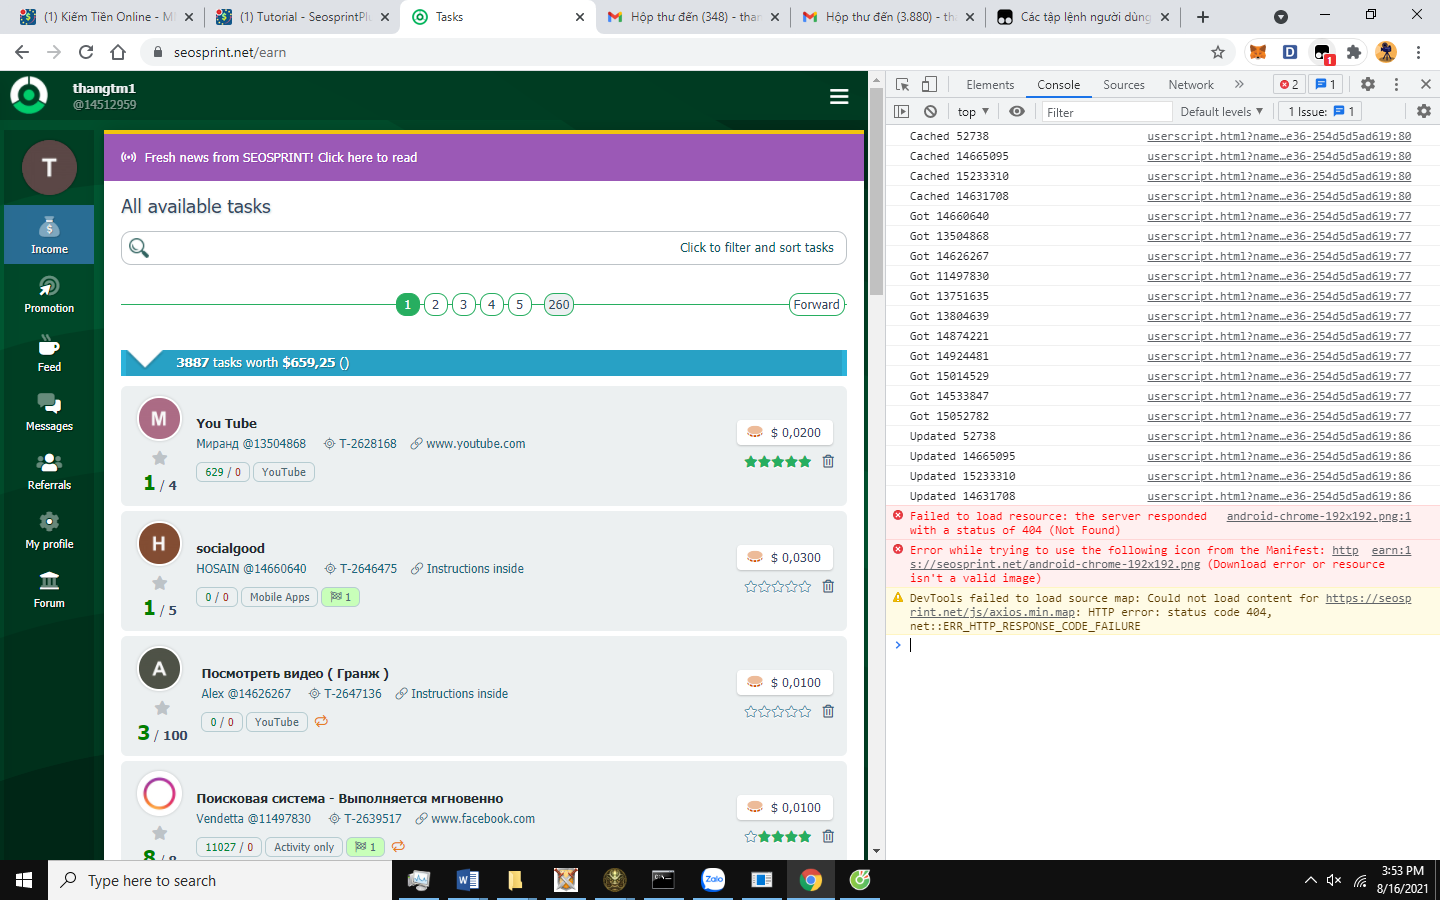Expand the 3887 tasks banner arrow
1440x900 pixels.
click(146, 360)
